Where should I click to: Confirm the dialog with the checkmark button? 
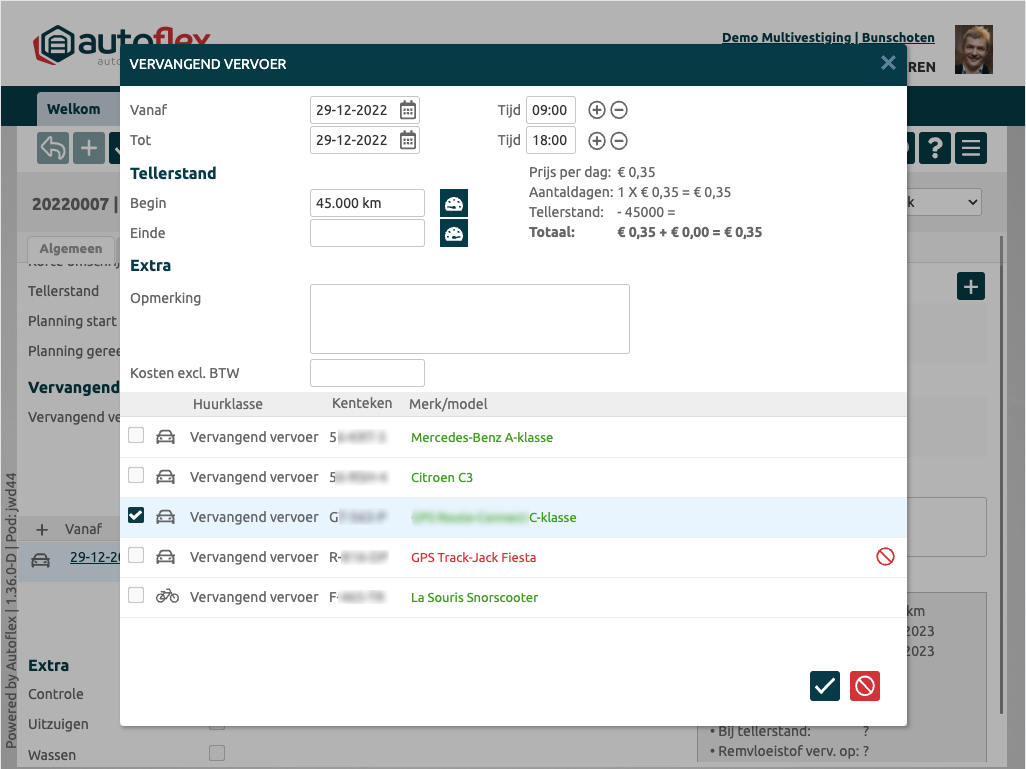pos(825,686)
